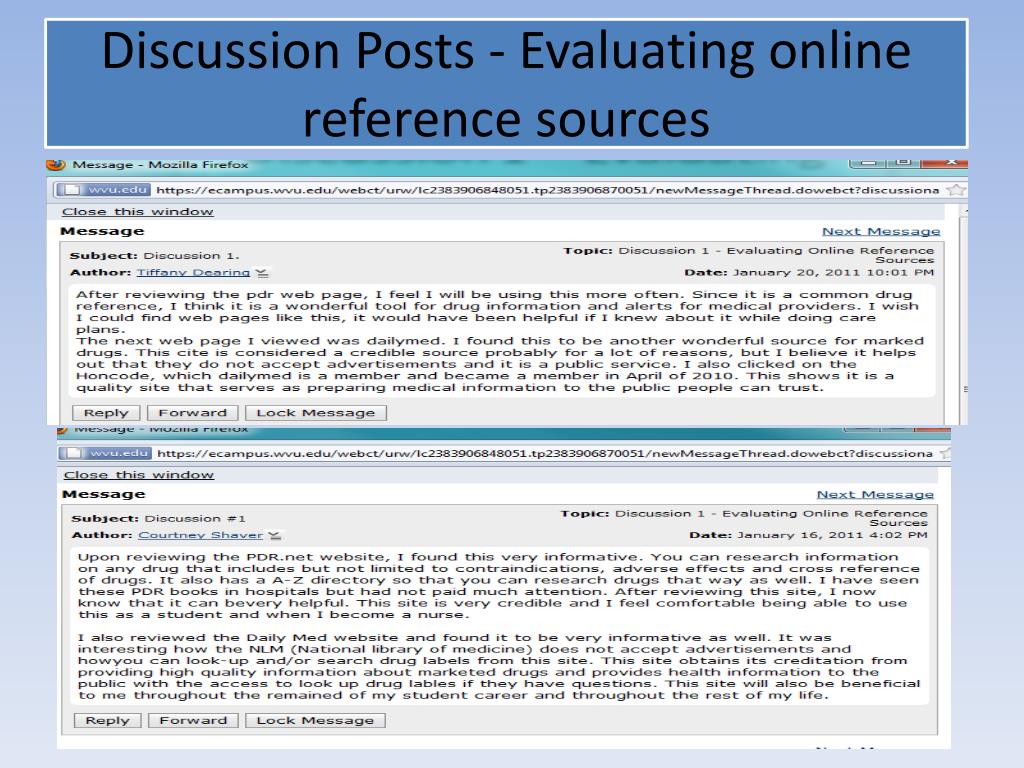Bookmark page with star icon in top window
The image size is (1024, 768).
(955, 190)
